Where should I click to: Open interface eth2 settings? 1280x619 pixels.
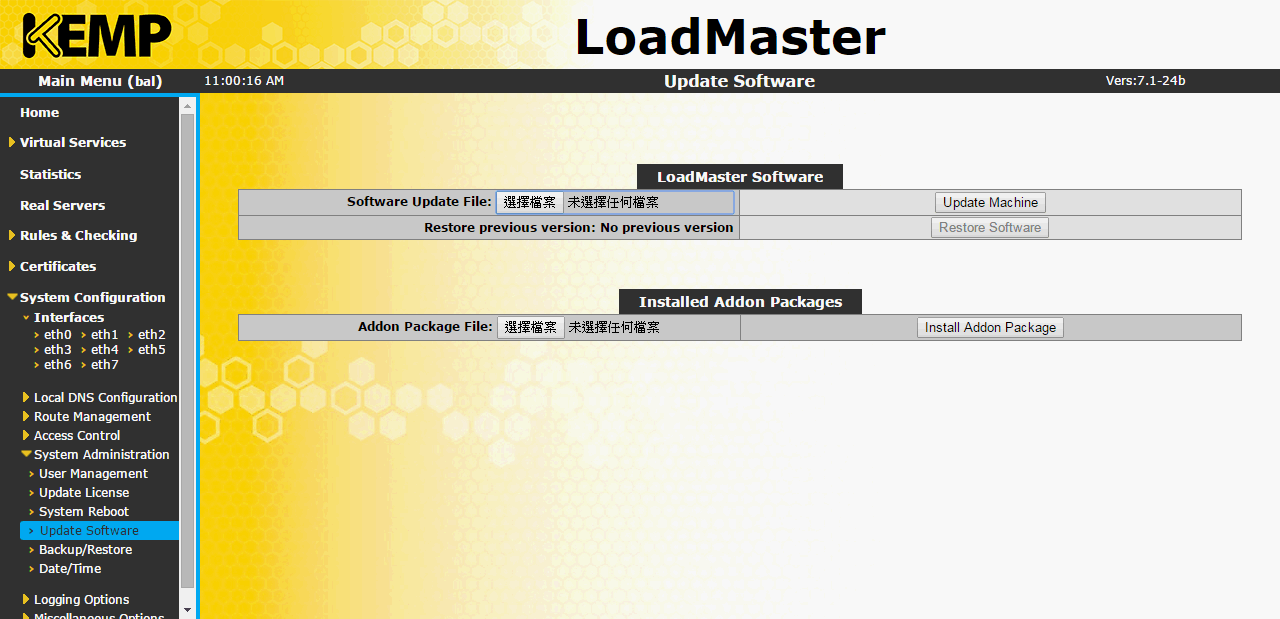point(151,335)
